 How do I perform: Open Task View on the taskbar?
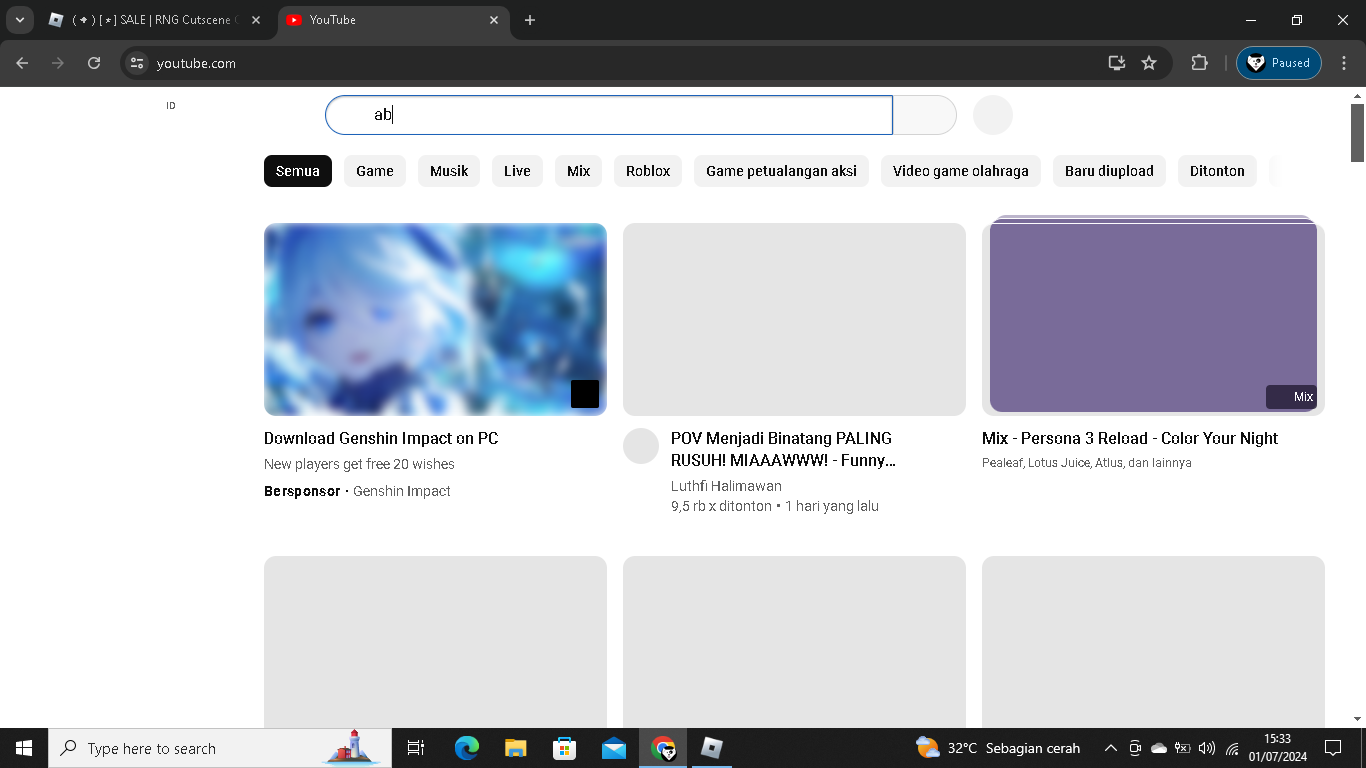(416, 748)
